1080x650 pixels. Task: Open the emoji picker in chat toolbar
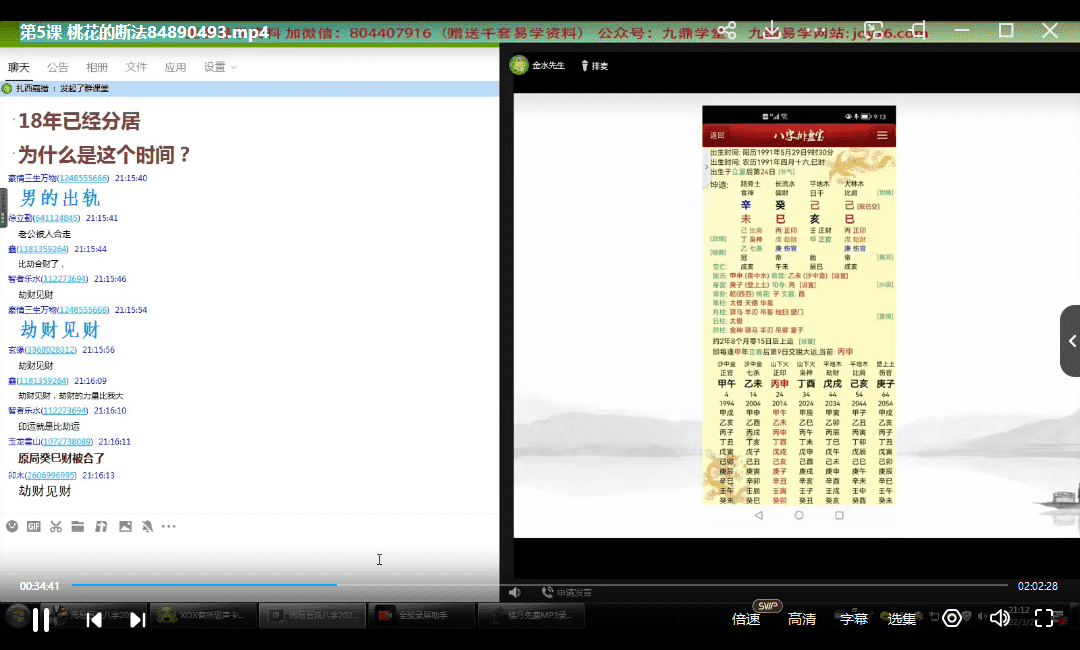click(12, 526)
